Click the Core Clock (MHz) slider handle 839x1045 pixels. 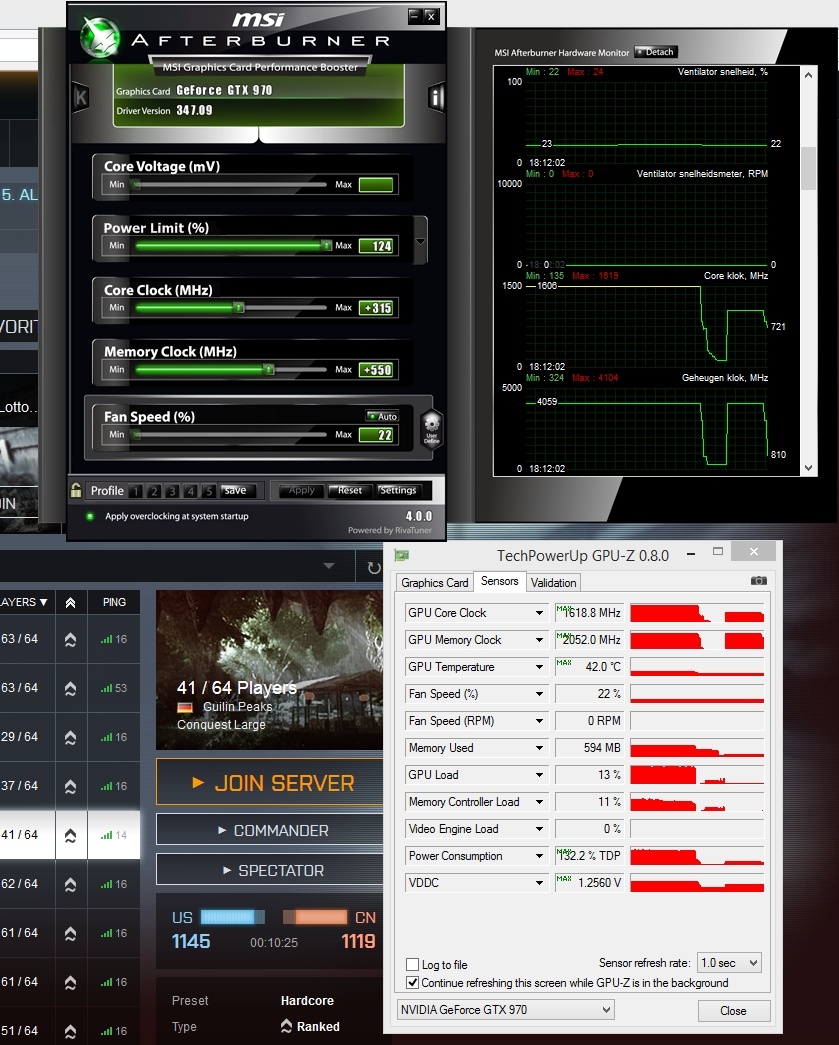(x=238, y=307)
